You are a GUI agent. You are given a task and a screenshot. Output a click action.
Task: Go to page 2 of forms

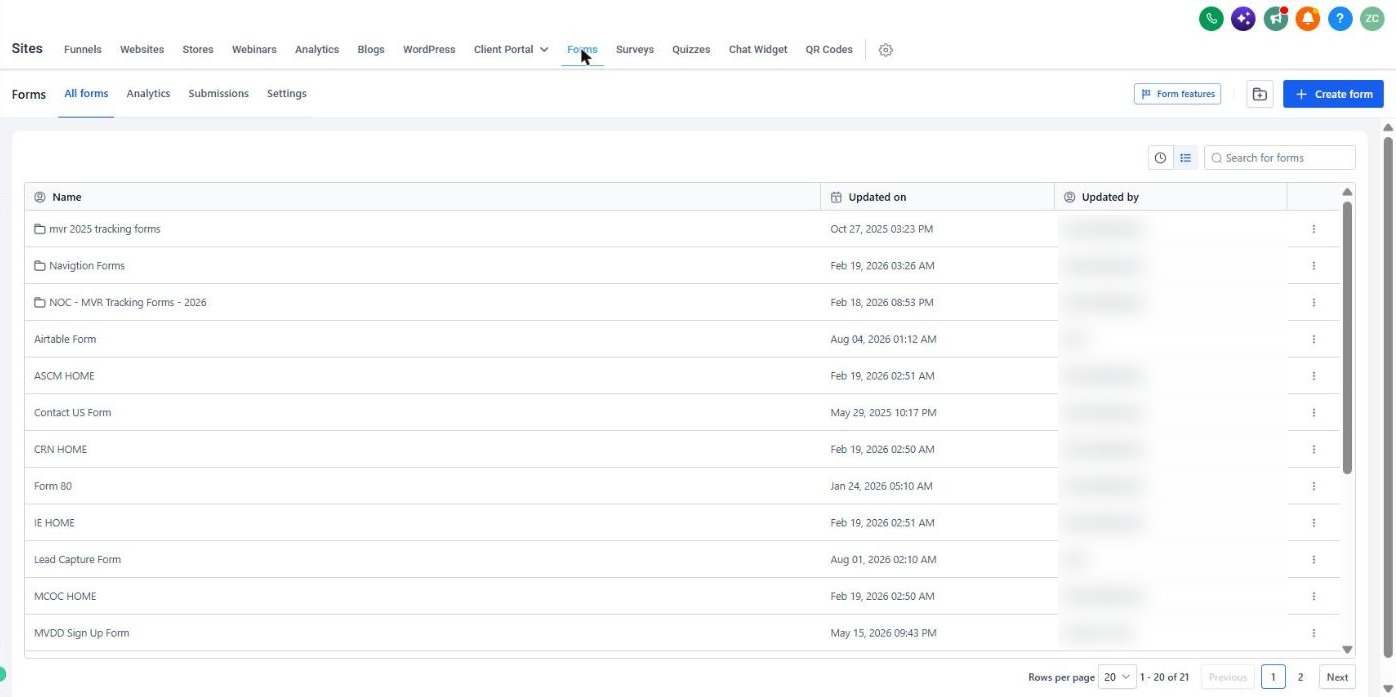(x=1300, y=677)
